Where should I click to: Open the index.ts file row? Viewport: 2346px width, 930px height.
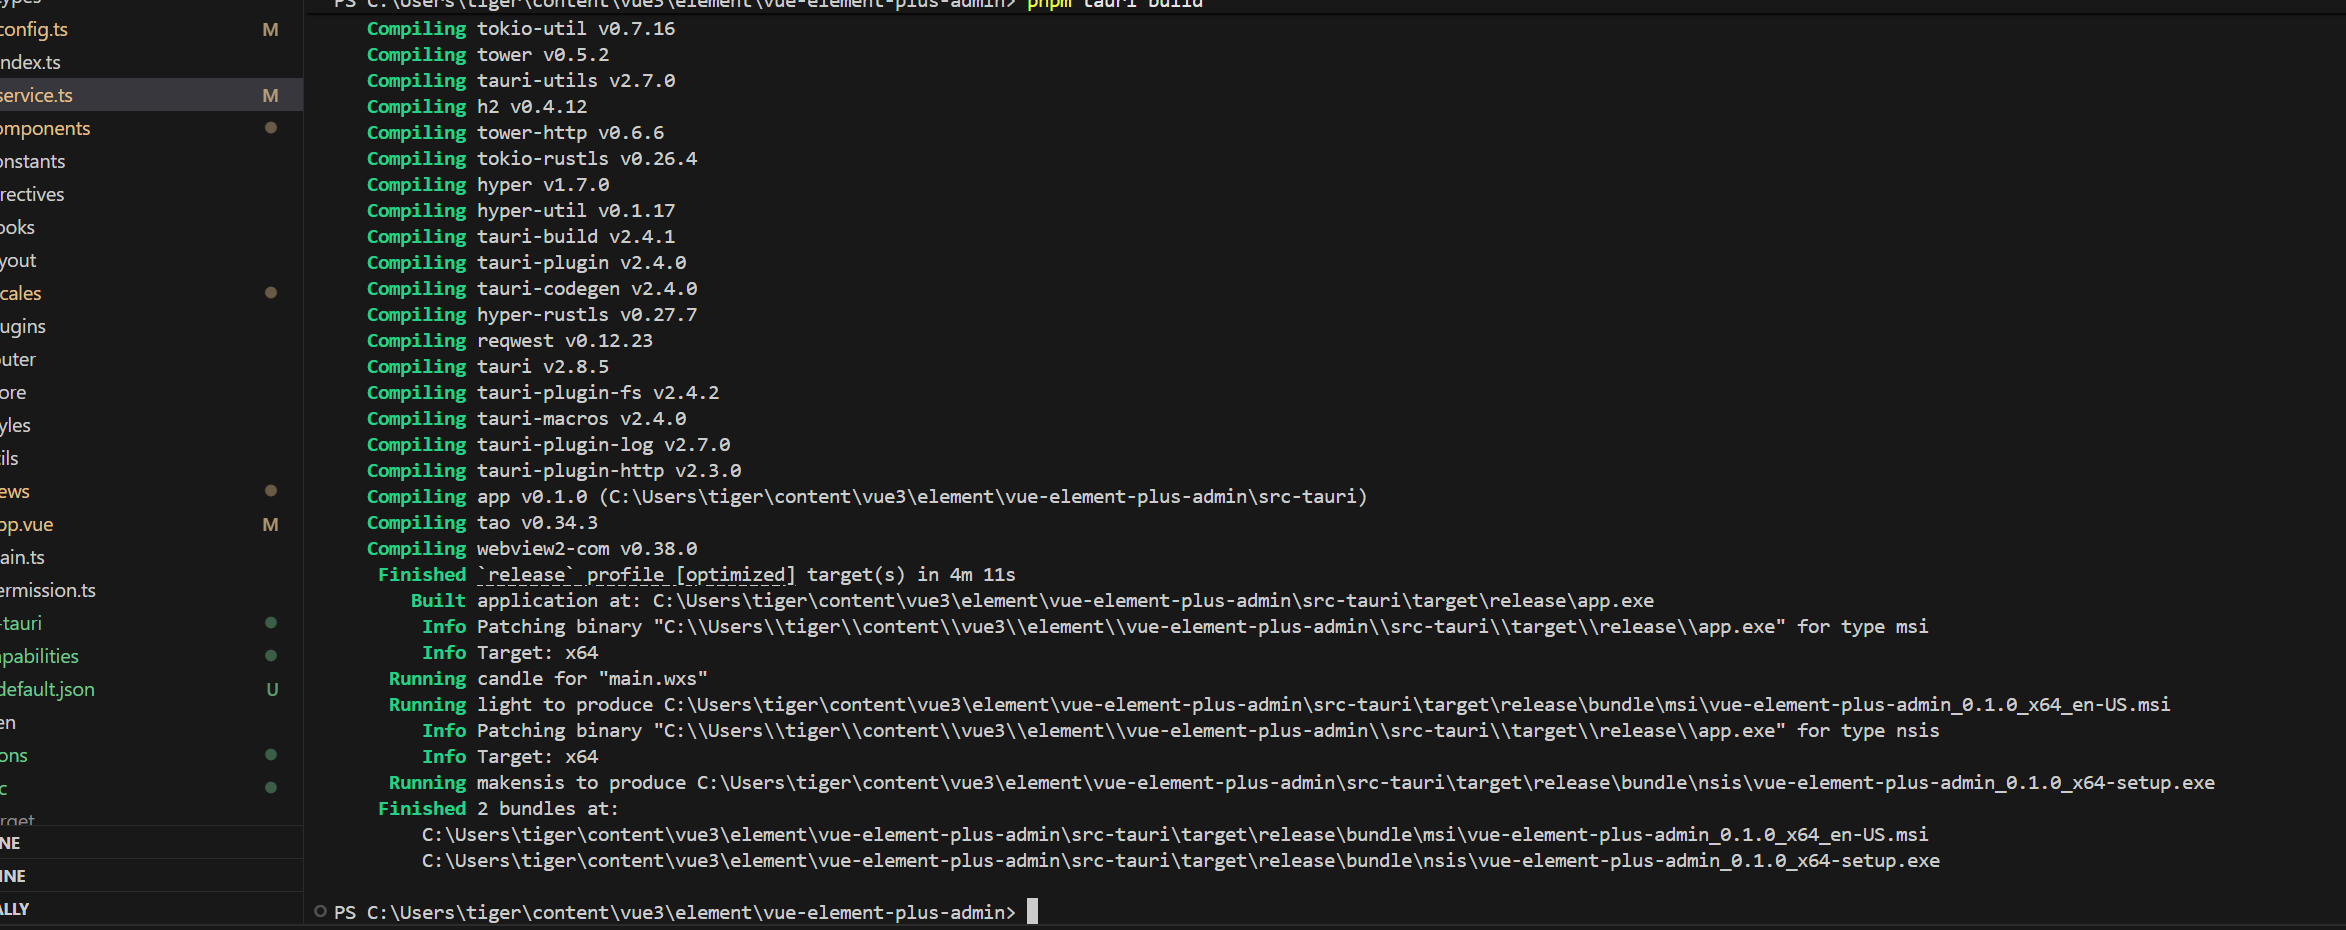150,62
